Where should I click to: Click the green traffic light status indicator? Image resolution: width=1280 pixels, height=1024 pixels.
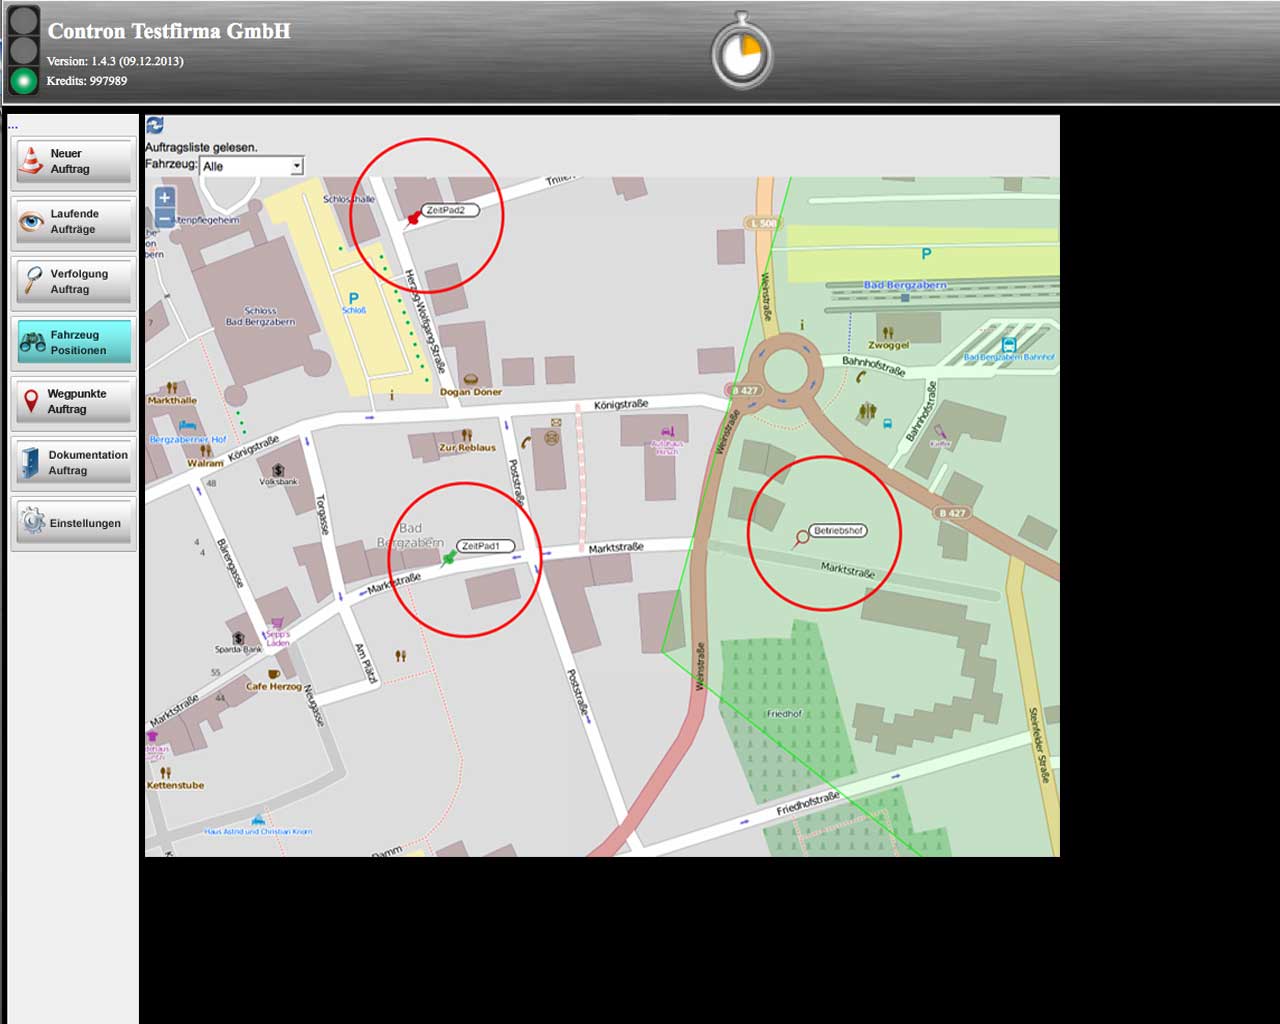[x=23, y=80]
